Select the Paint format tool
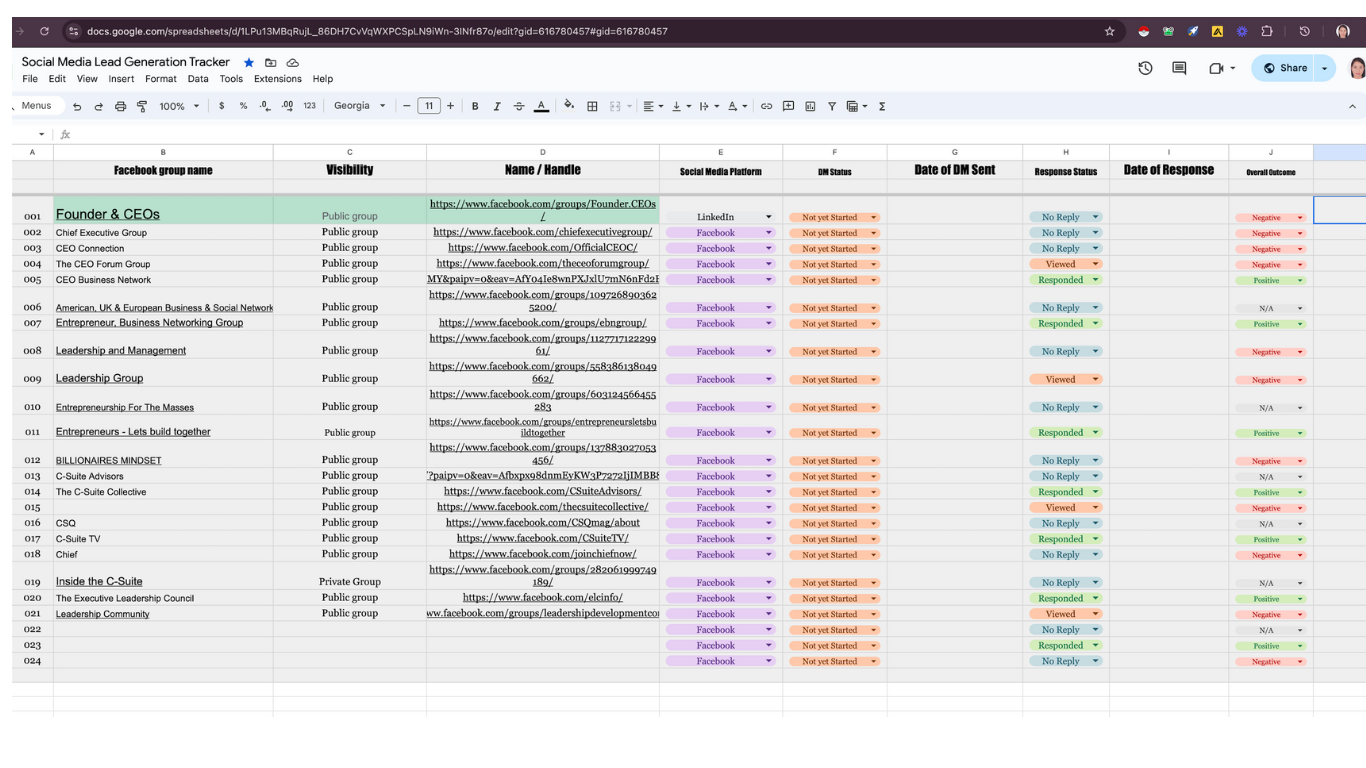Viewport: 1366px width, 768px height. pos(141,106)
